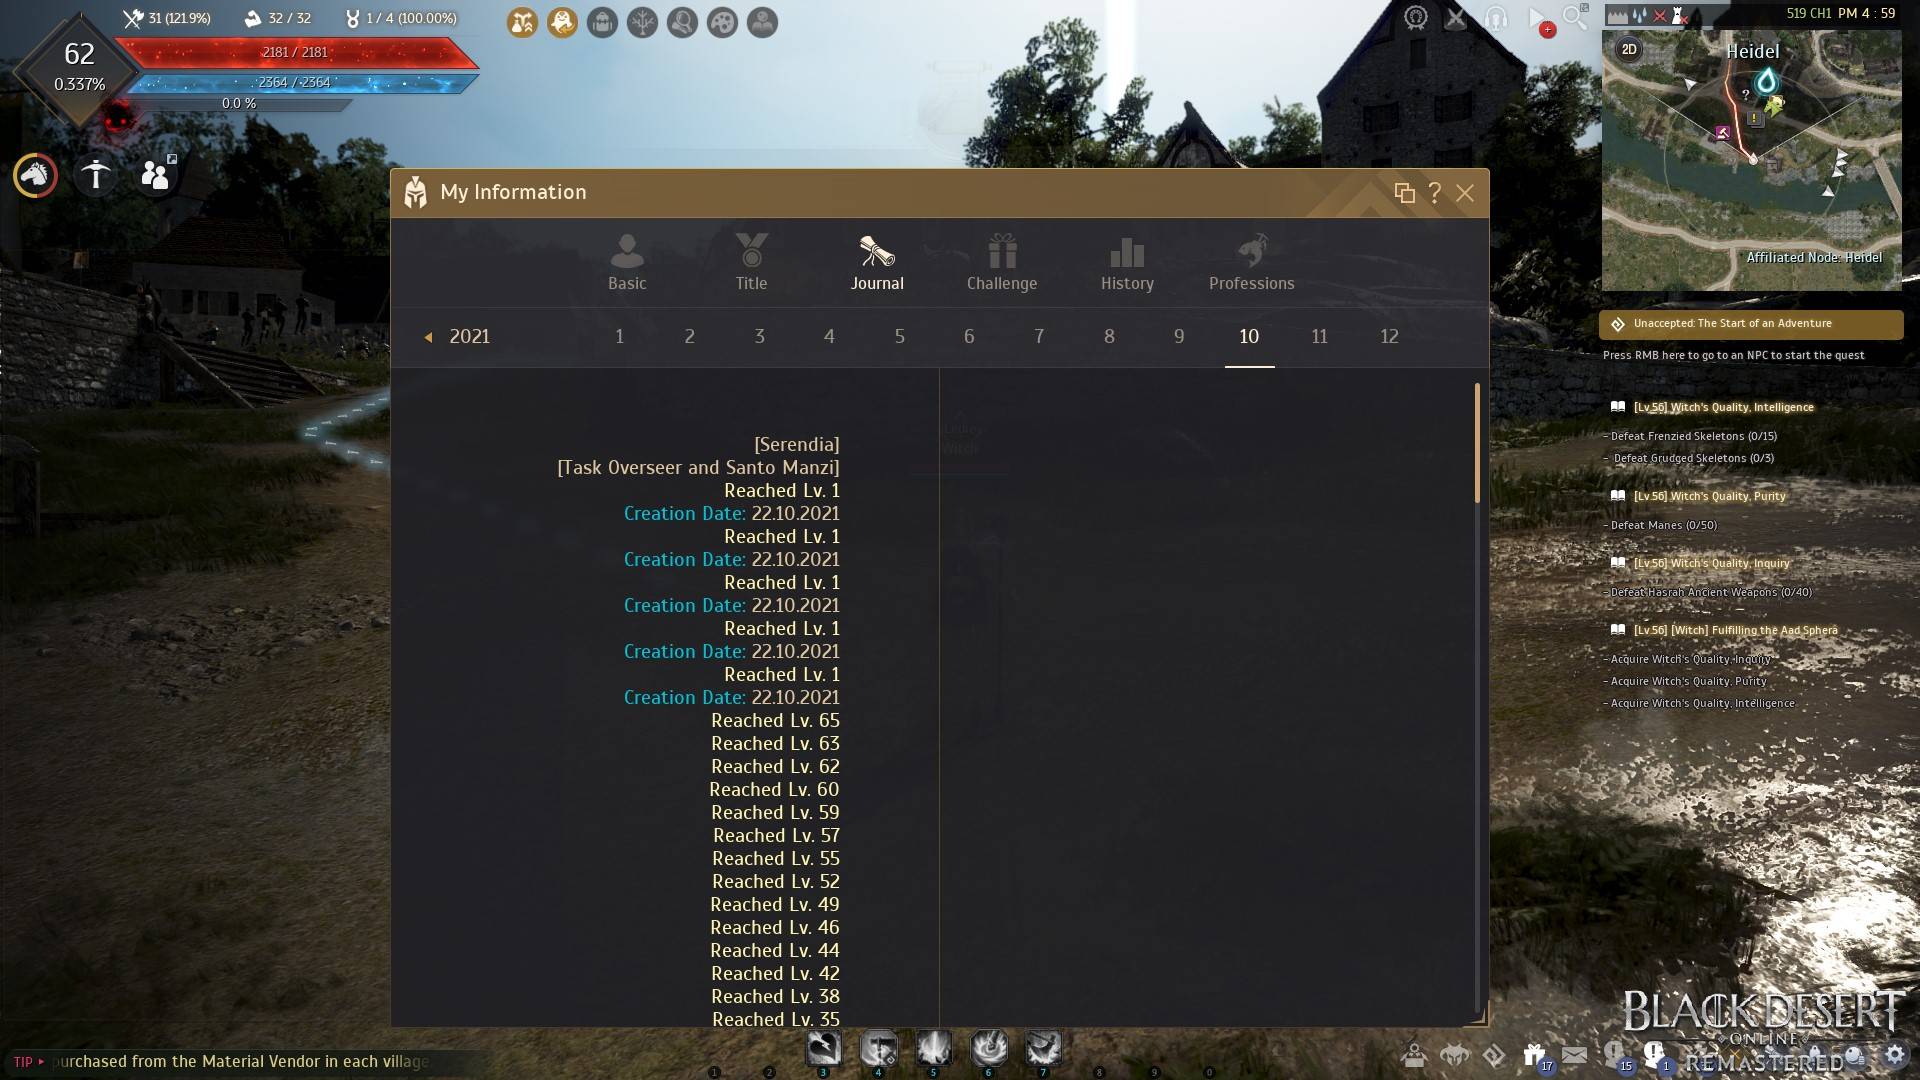The height and width of the screenshot is (1080, 1920).
Task: Open the History panel
Action: pos(1126,261)
